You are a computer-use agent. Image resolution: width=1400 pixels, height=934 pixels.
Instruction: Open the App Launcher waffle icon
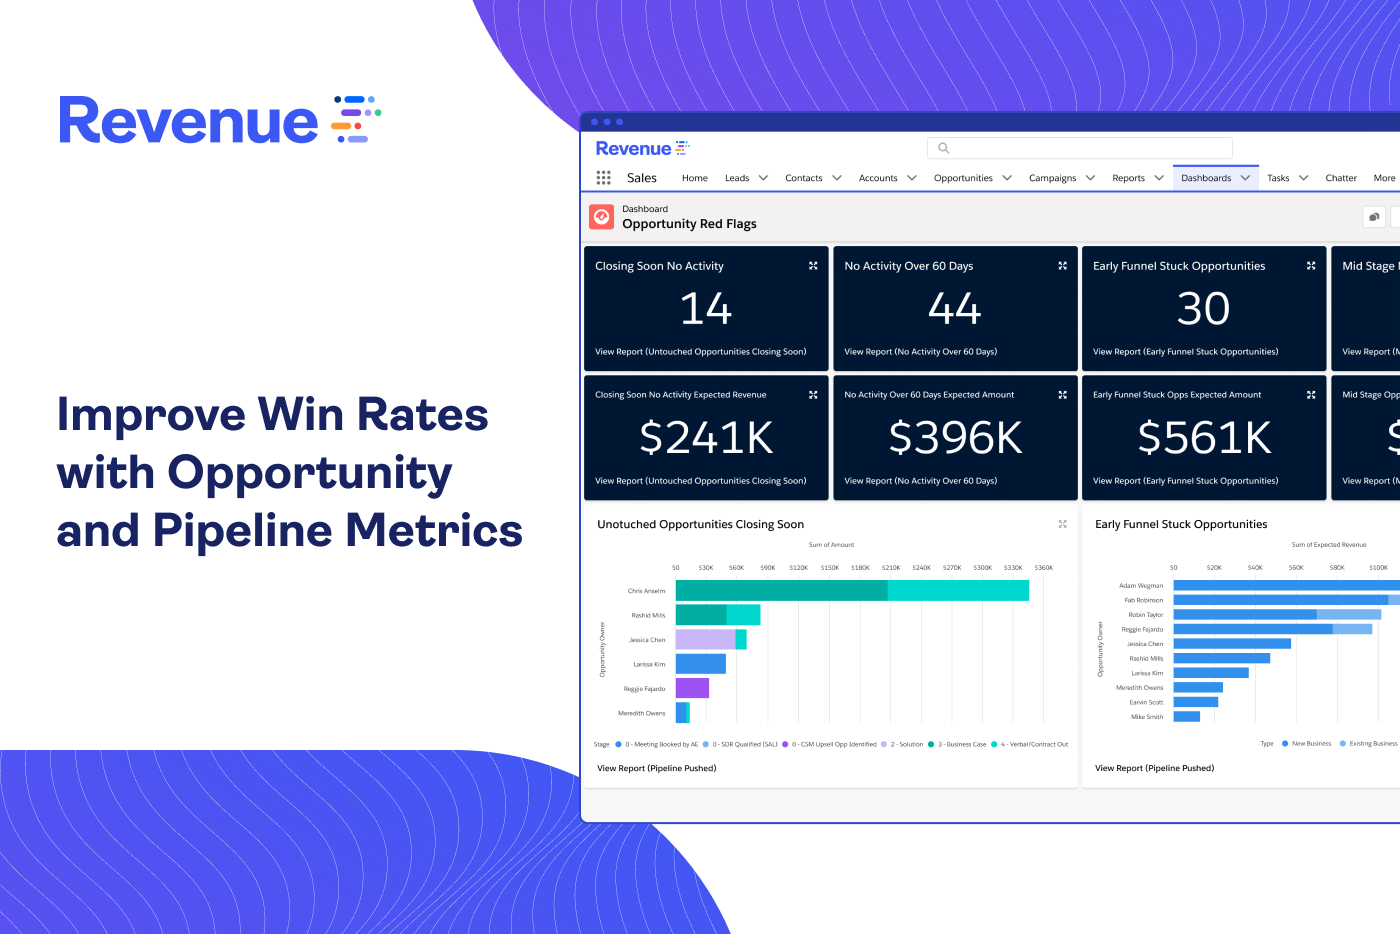604,177
